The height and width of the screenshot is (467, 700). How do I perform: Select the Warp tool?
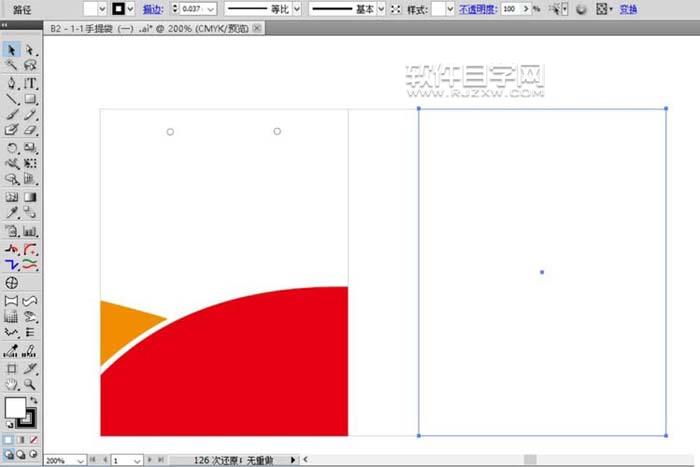pyautogui.click(x=11, y=163)
